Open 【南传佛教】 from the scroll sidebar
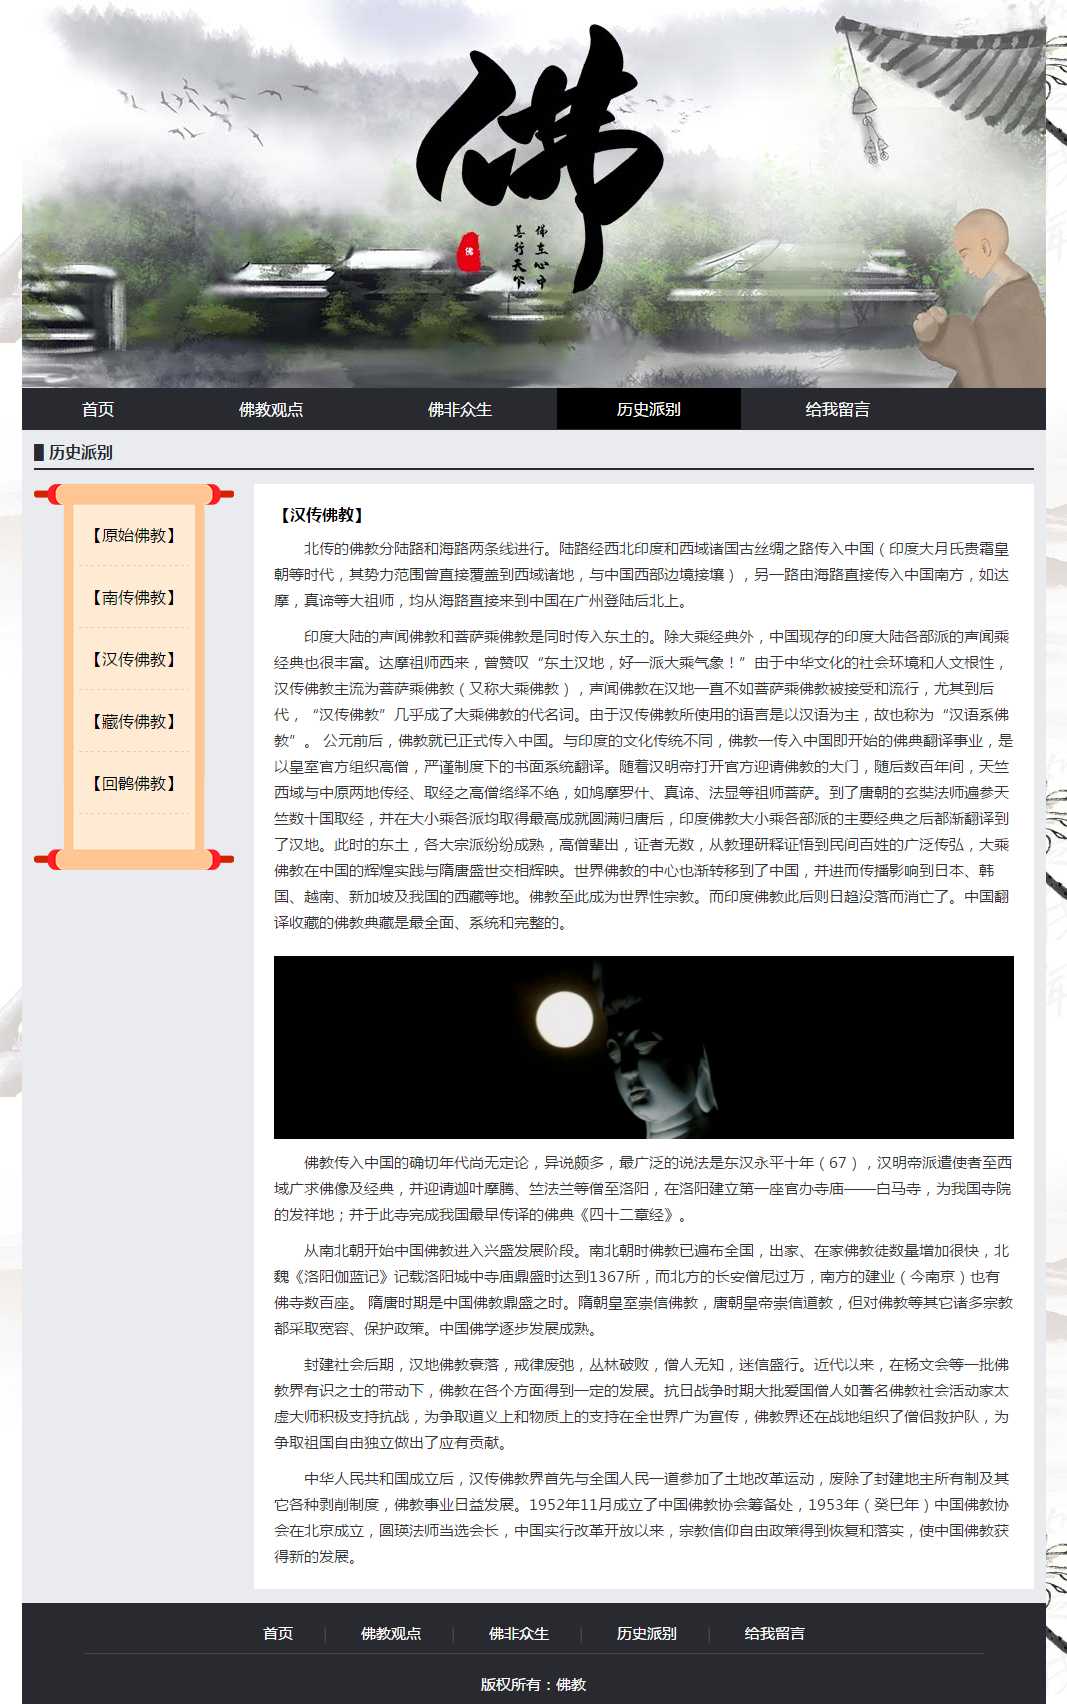This screenshot has width=1067, height=1704. (134, 598)
